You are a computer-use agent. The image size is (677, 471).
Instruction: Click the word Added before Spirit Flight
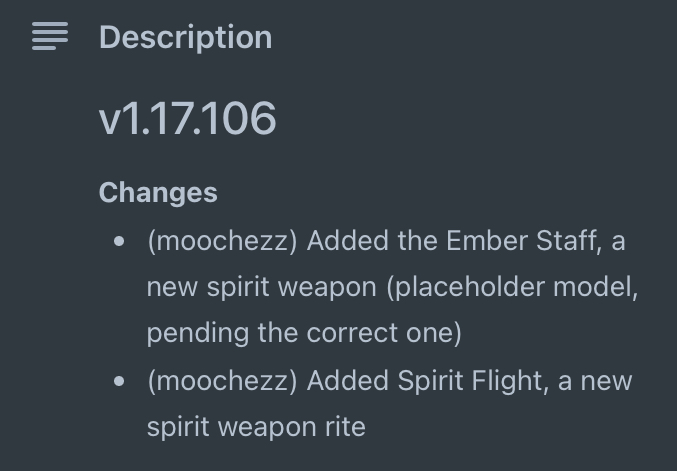click(348, 381)
